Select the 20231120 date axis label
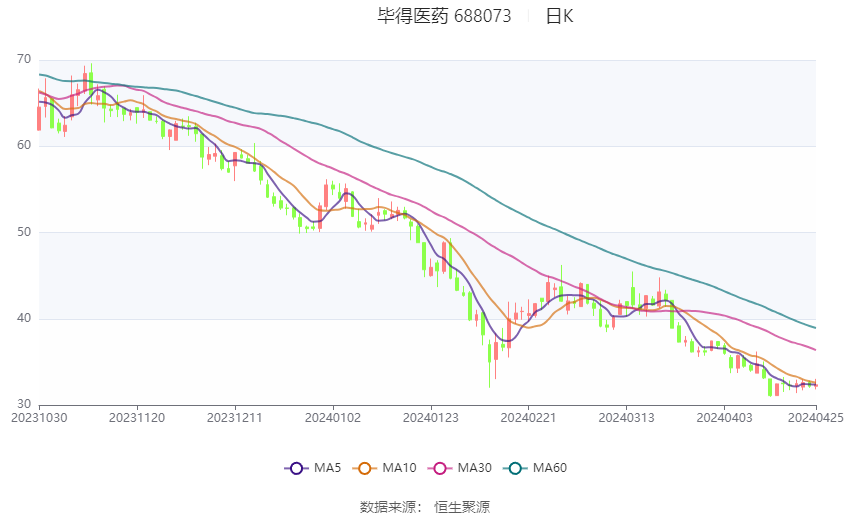850x517 pixels. [x=137, y=418]
